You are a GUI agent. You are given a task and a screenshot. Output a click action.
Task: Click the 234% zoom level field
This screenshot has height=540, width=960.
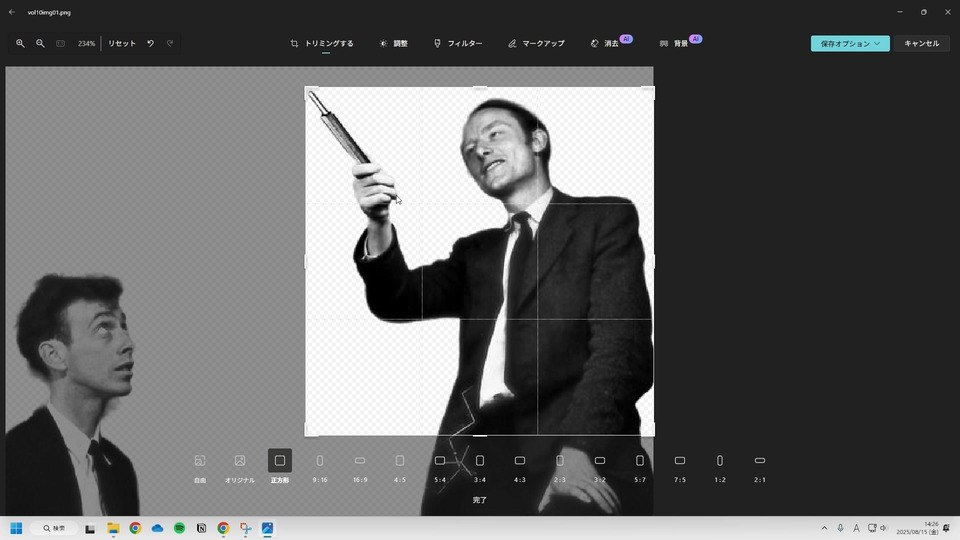[86, 44]
